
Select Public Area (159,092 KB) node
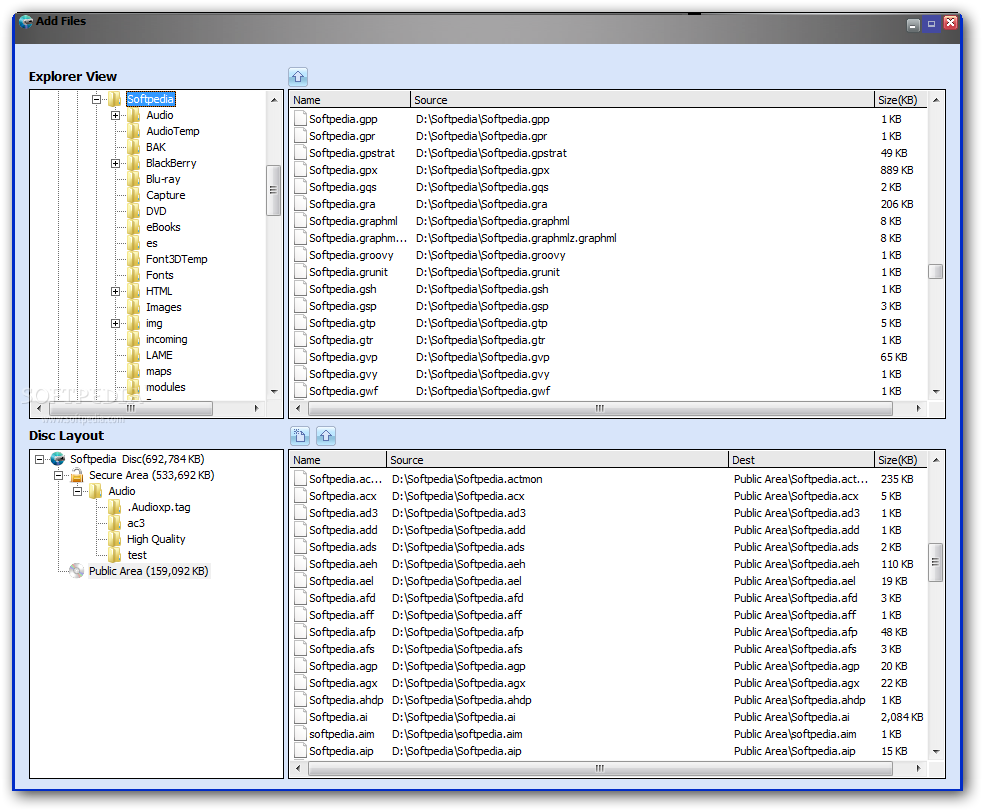(149, 571)
